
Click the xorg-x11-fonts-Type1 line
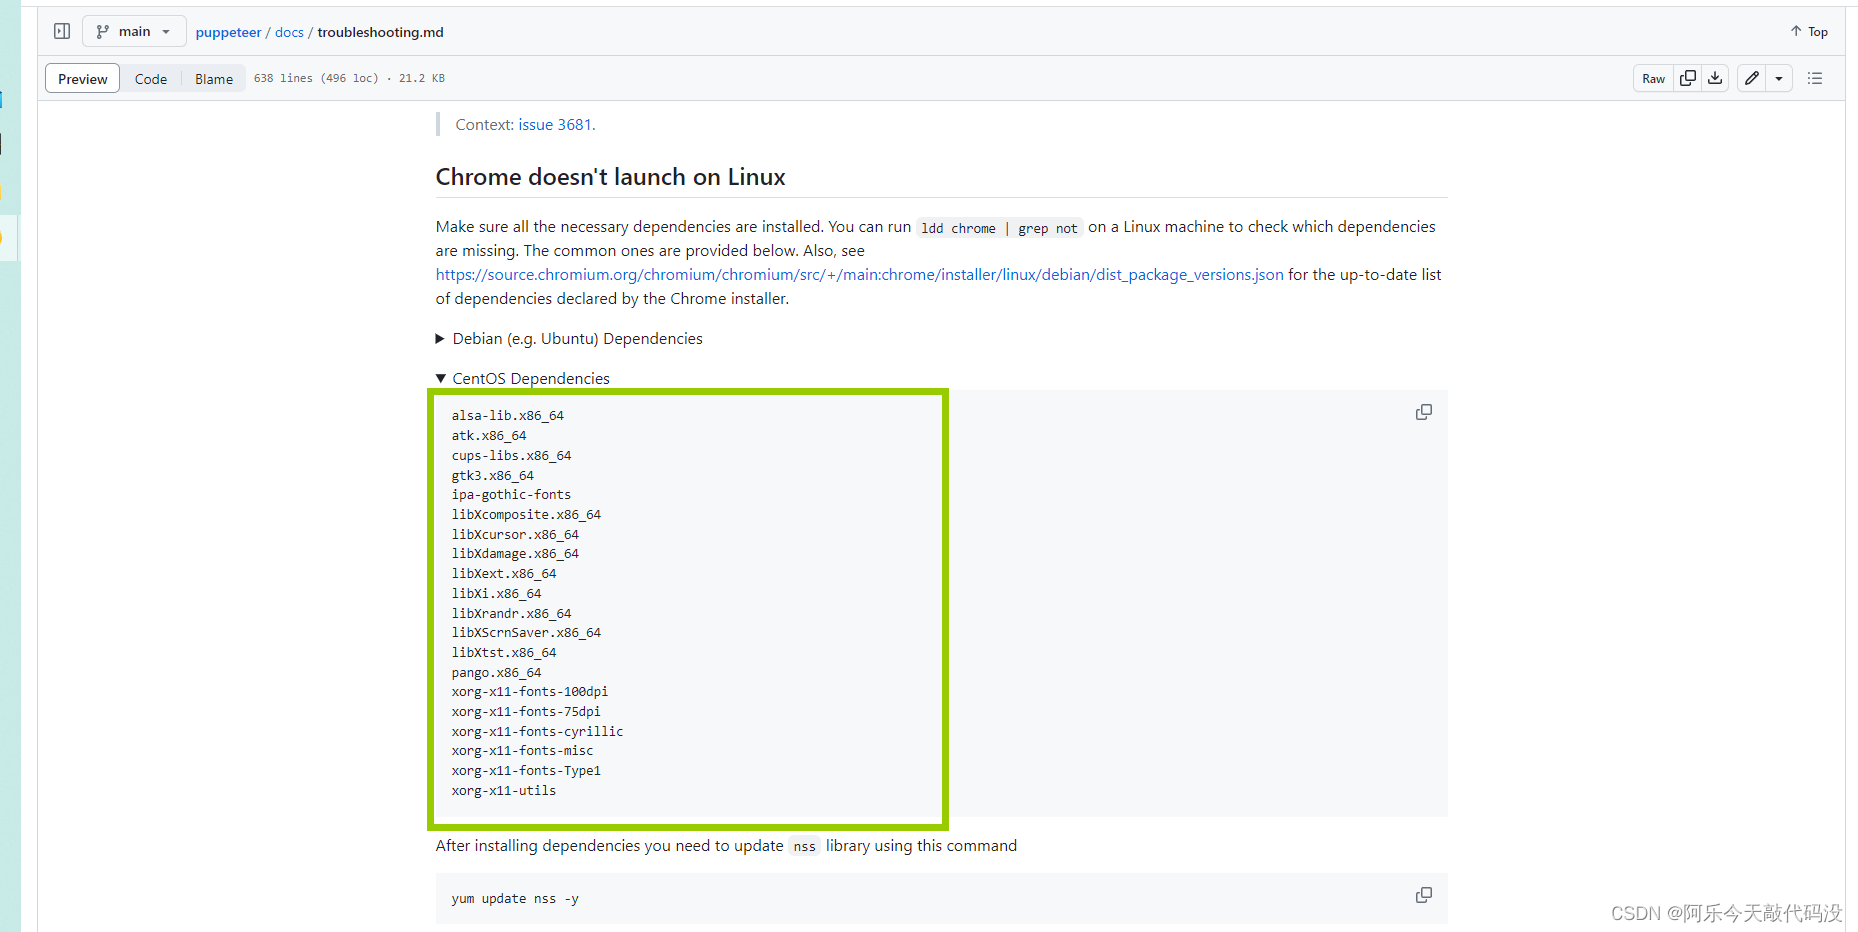pos(526,770)
